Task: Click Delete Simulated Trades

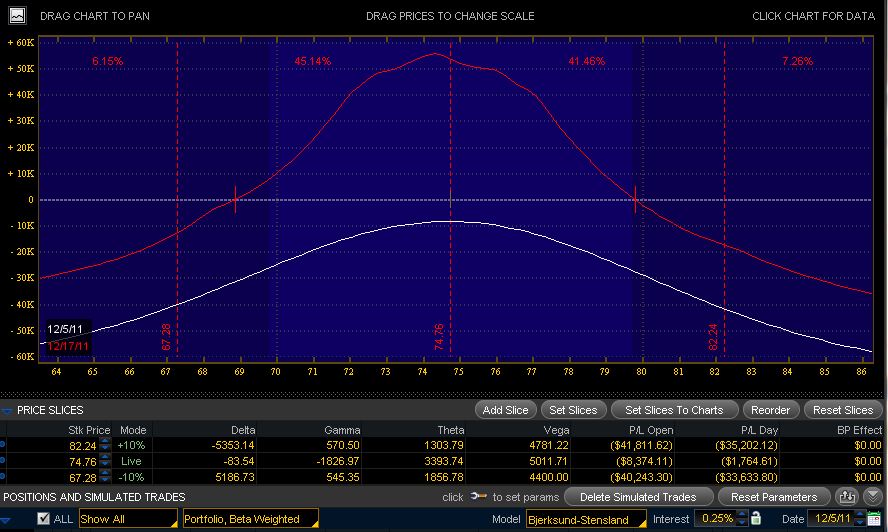Action: pyautogui.click(x=638, y=497)
